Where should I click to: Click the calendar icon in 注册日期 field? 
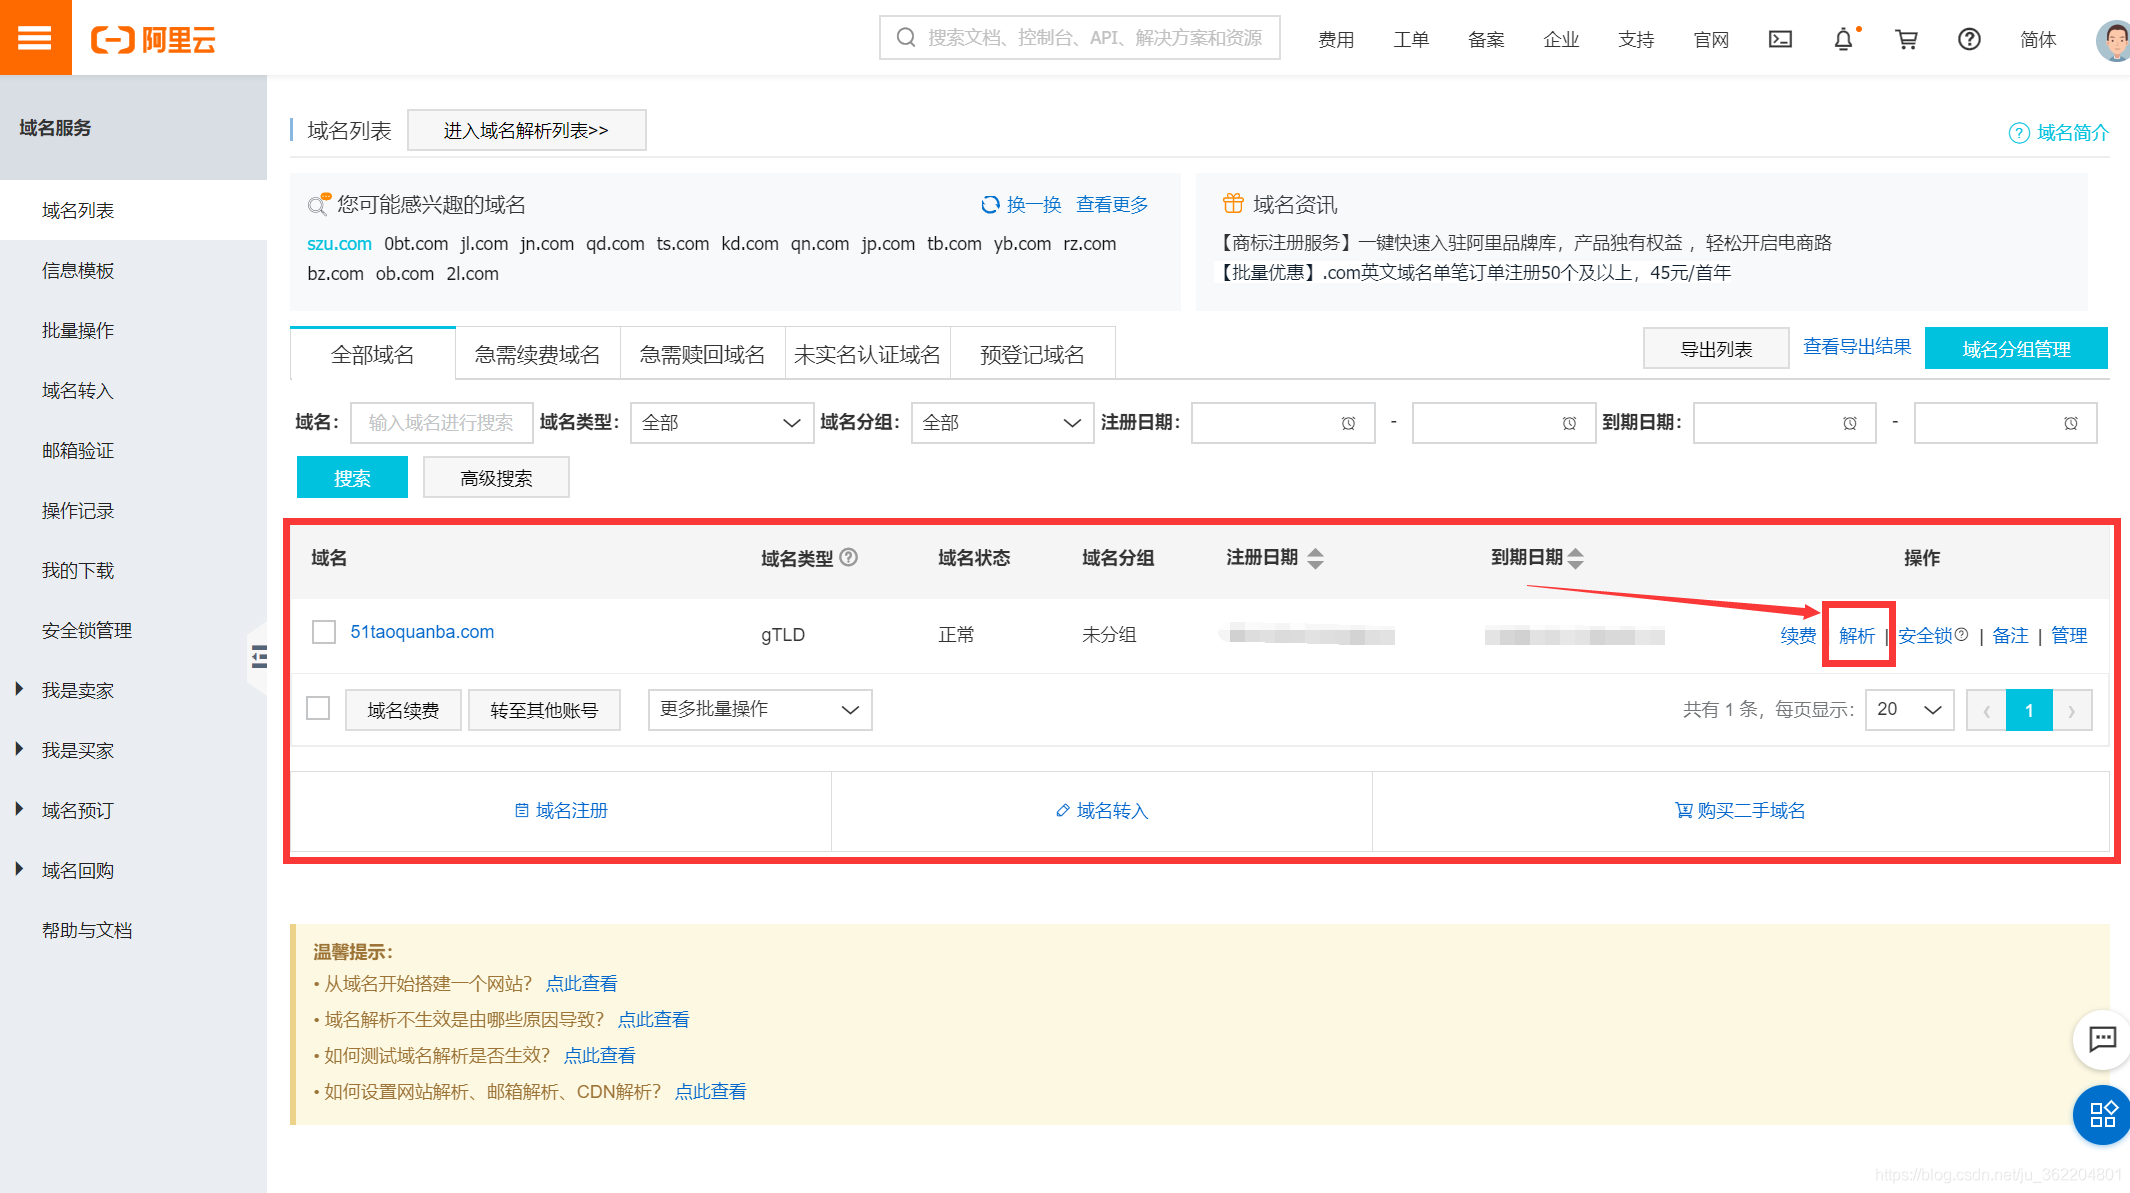1349,423
